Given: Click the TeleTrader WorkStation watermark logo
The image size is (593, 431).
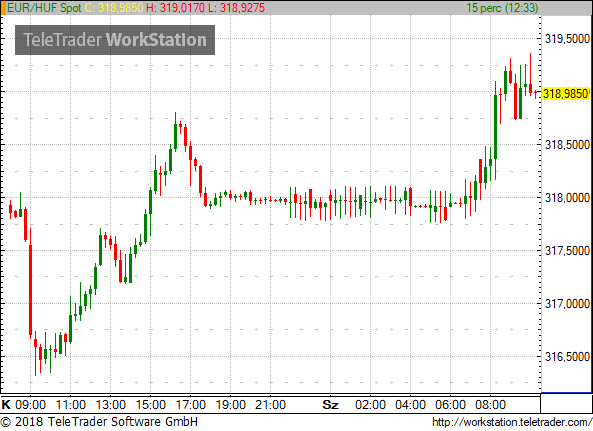Looking at the screenshot, I should click(115, 40).
